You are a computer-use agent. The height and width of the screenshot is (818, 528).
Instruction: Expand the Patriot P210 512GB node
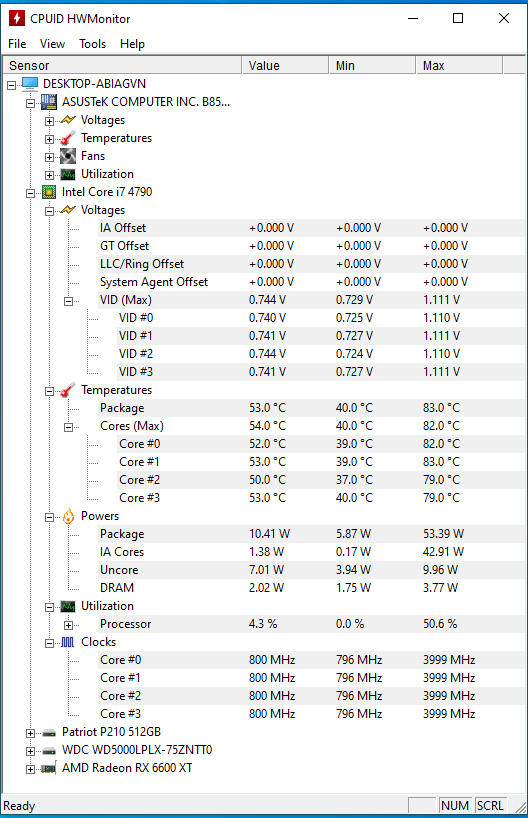click(30, 733)
